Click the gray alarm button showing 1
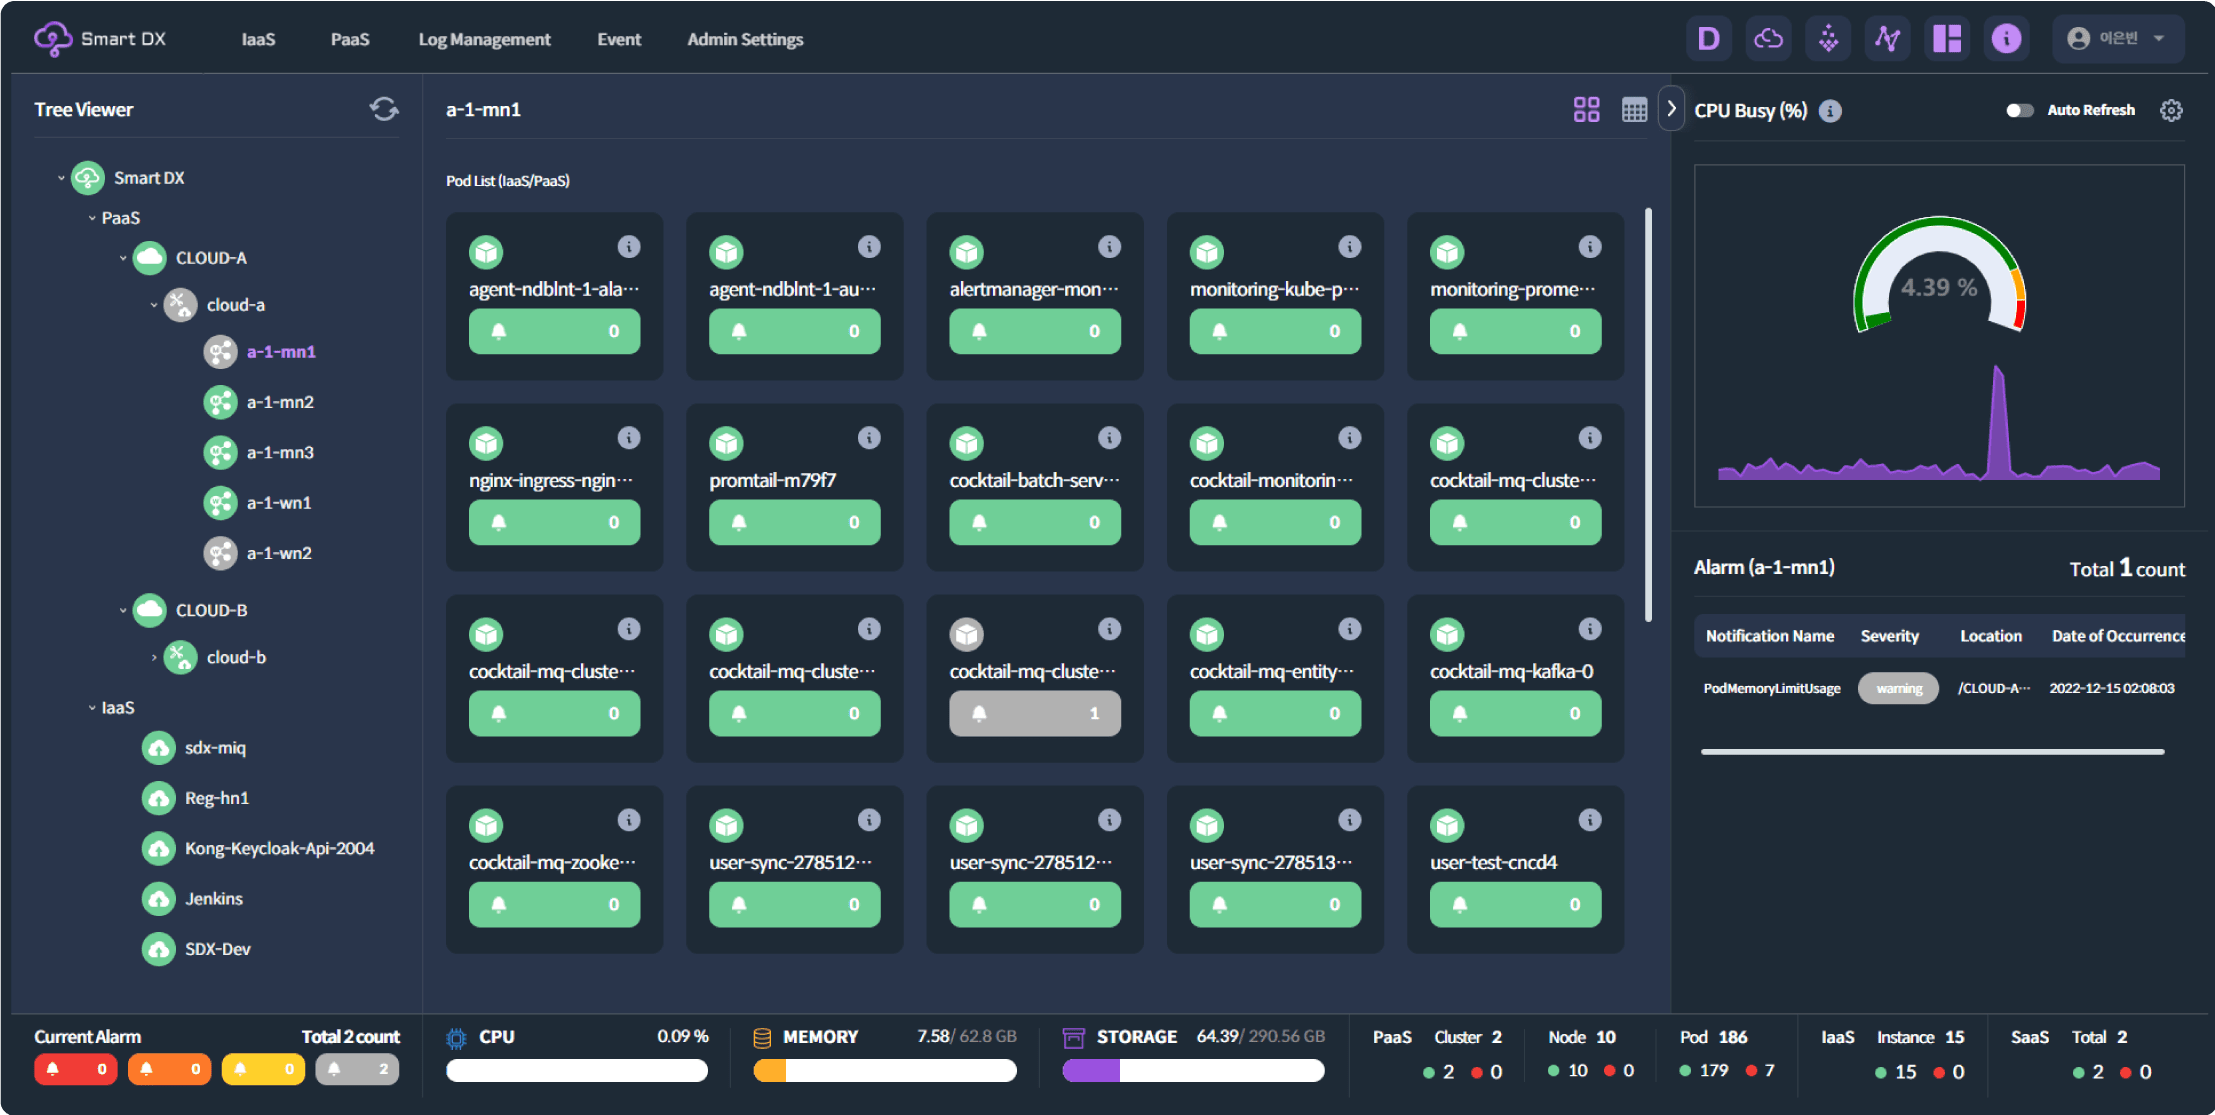Viewport: 2215px width, 1115px height. coord(1034,713)
